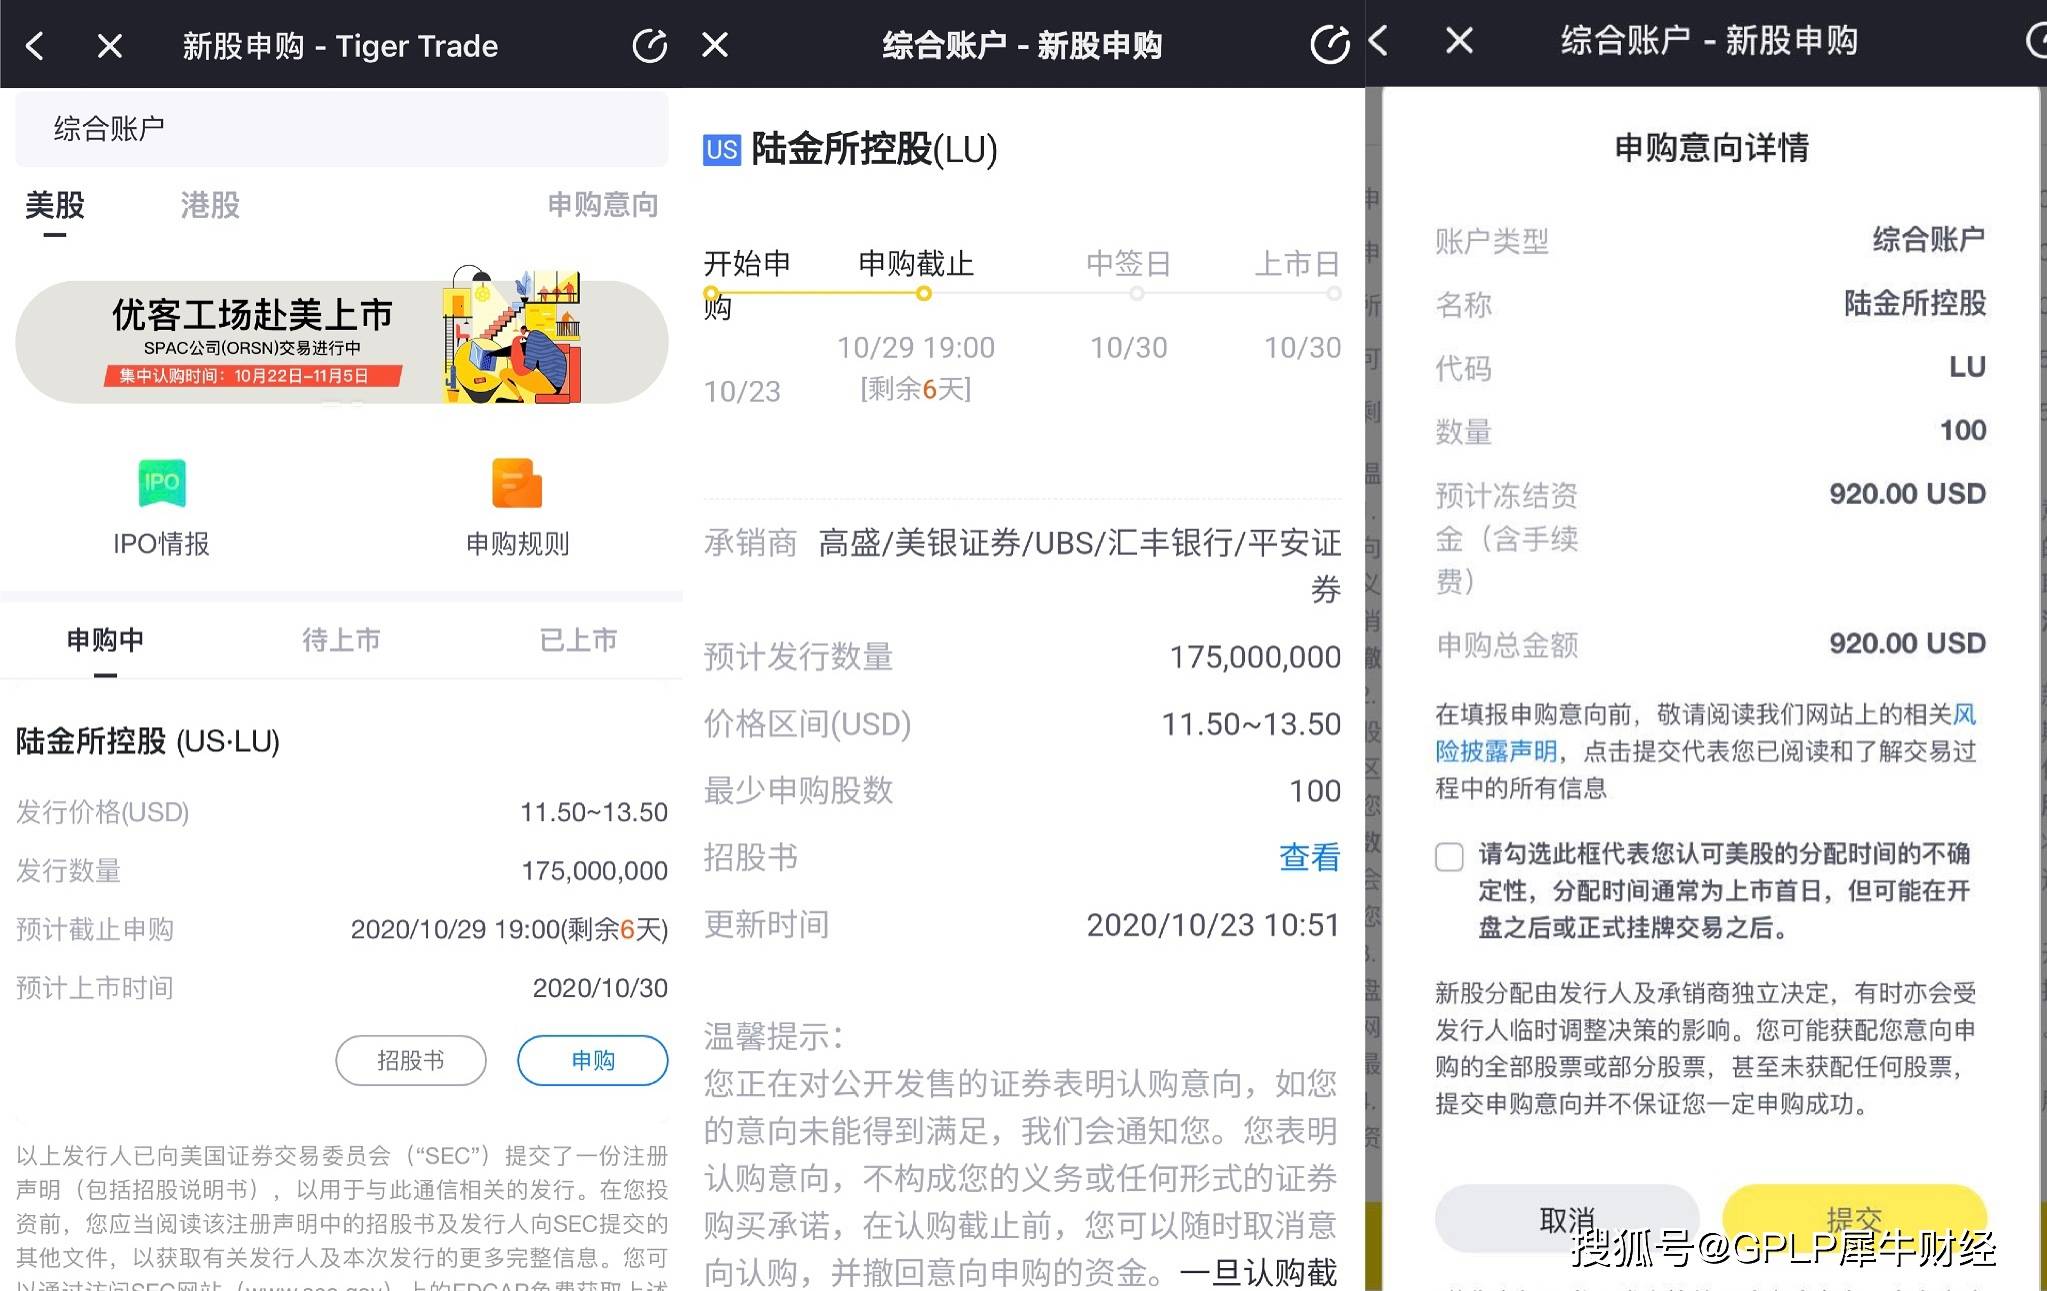This screenshot has height=1291, width=2047.
Task: Click the 申购 button for 陆金所控股
Action: pos(592,1060)
